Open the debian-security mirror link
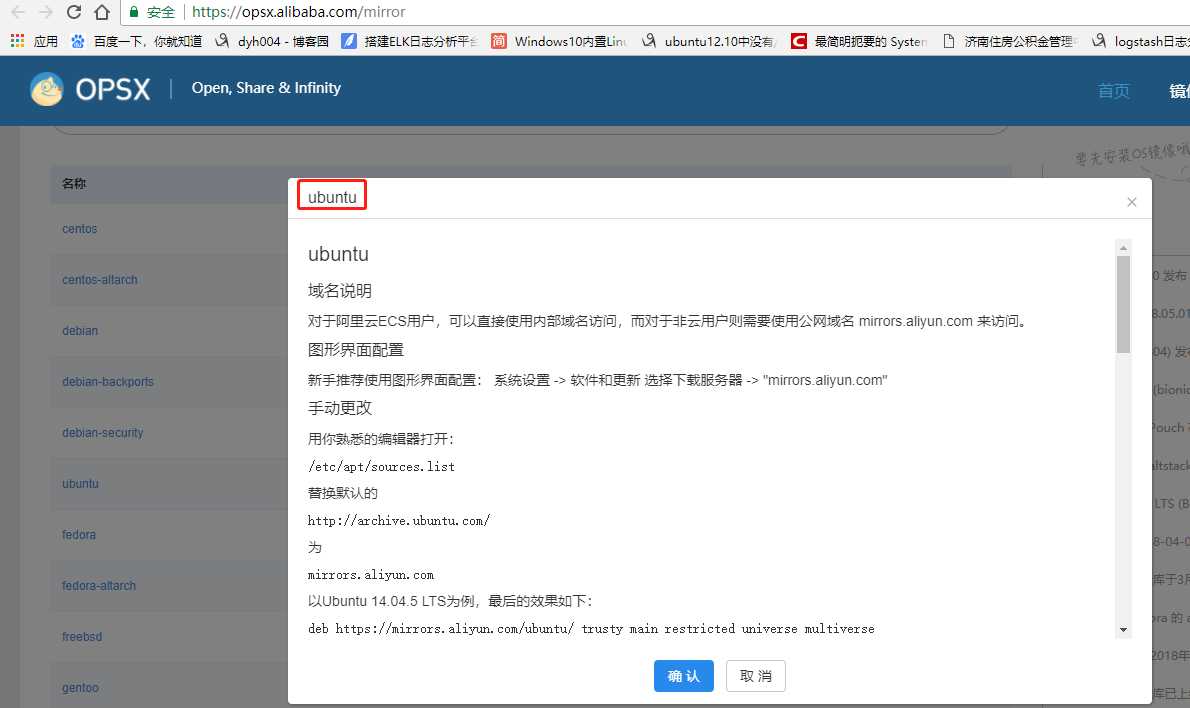The width and height of the screenshot is (1190, 708). point(102,433)
